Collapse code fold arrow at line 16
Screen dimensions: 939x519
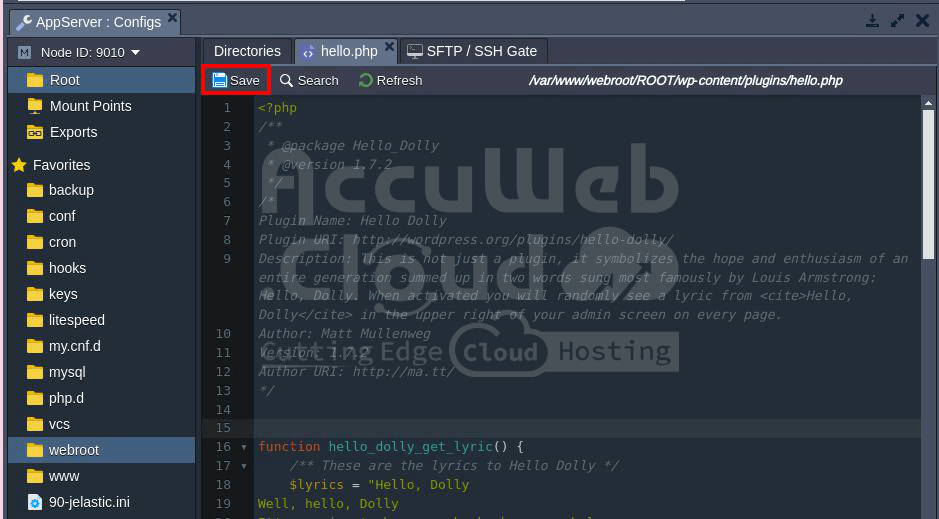coord(244,447)
